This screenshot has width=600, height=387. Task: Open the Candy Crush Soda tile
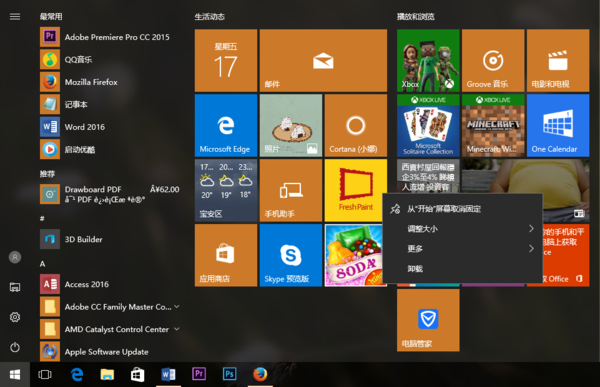(x=354, y=255)
